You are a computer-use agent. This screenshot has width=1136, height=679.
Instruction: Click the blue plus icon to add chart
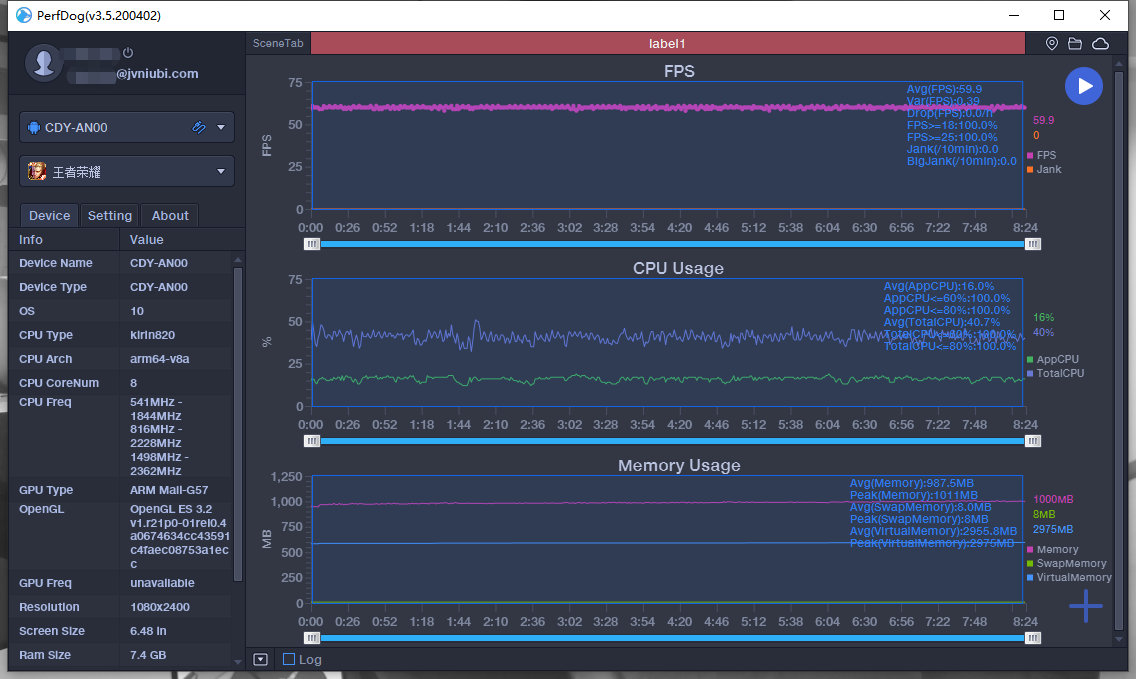pyautogui.click(x=1085, y=605)
